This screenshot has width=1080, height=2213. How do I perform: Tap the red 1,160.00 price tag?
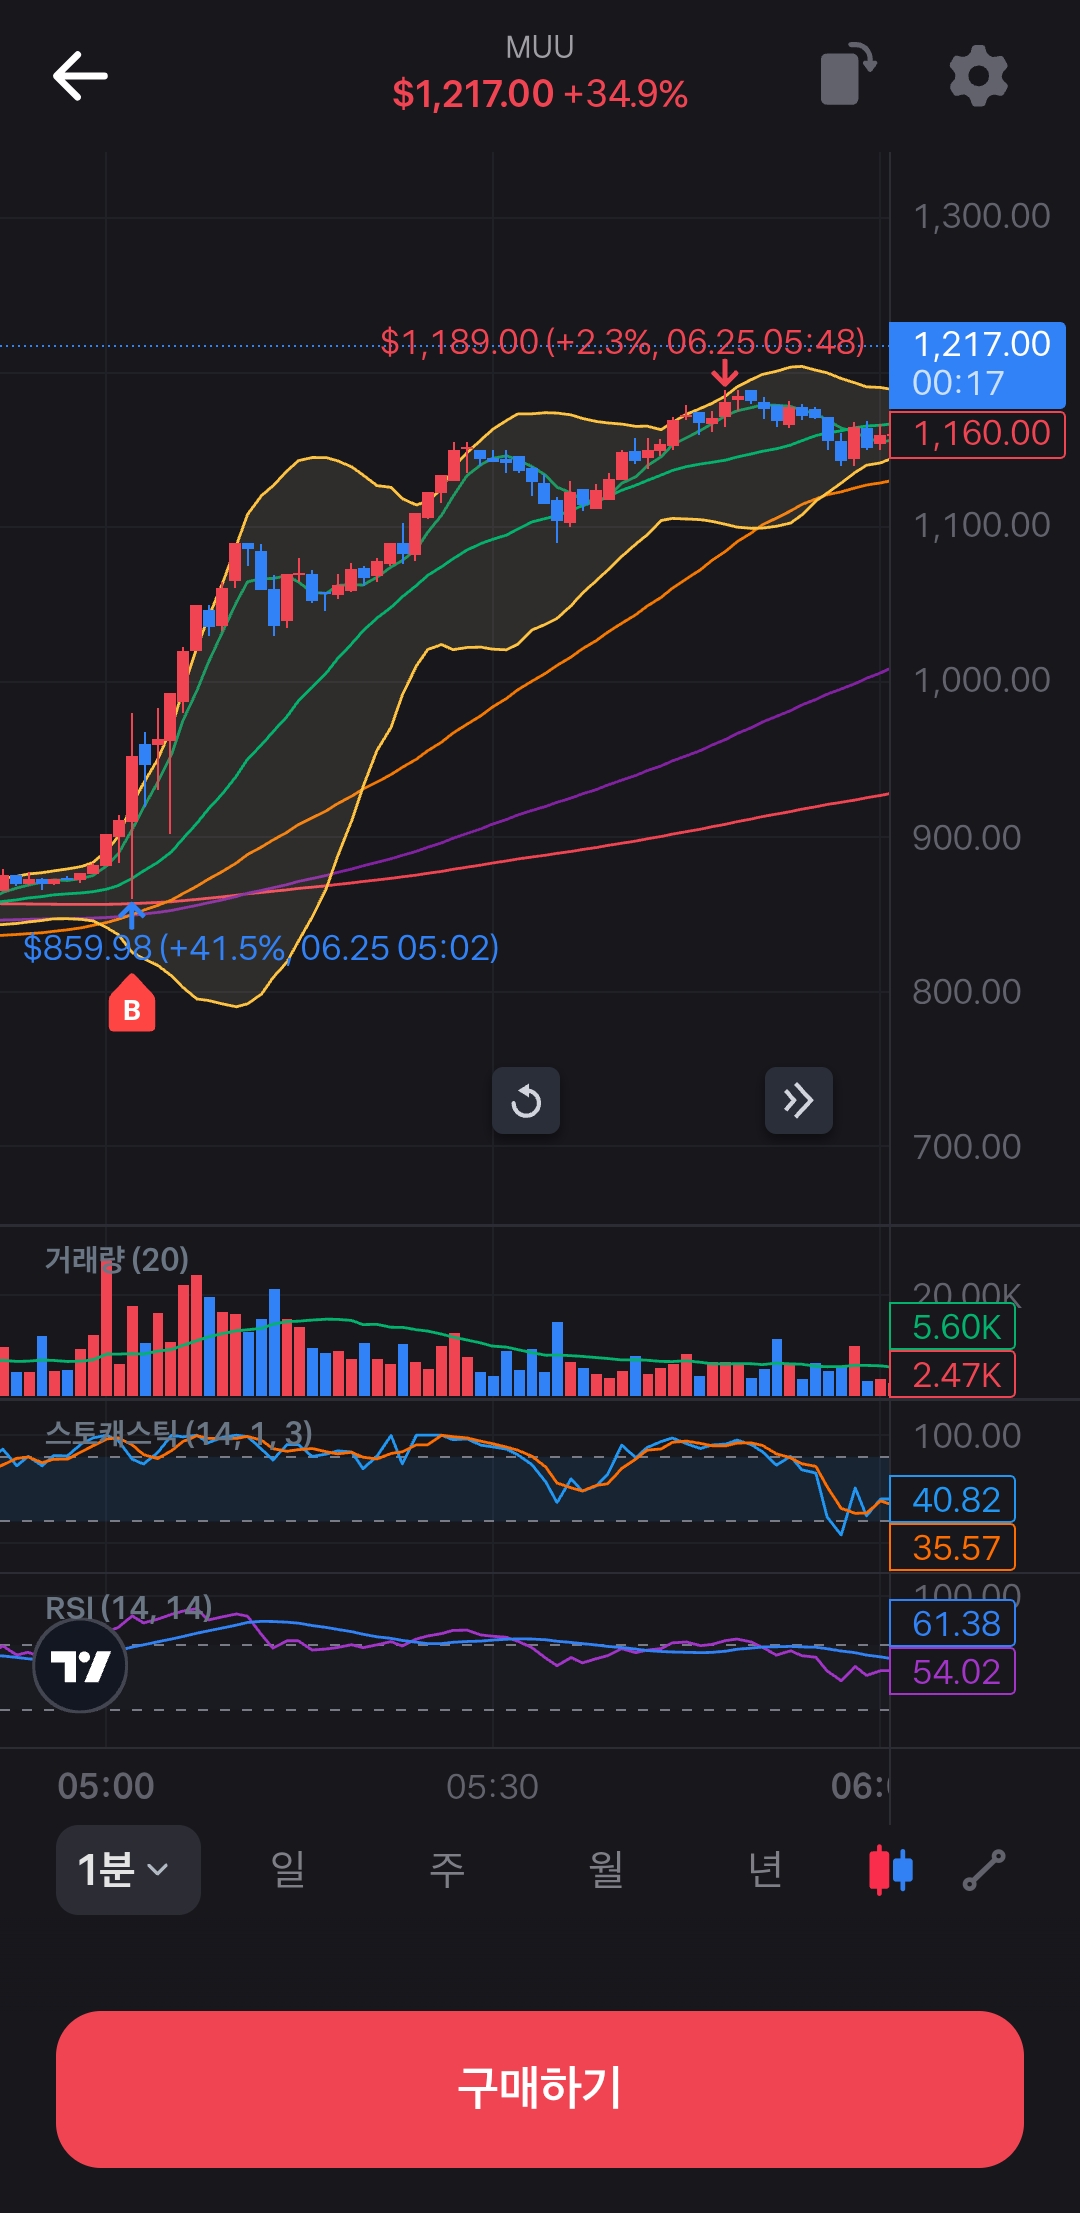click(x=978, y=434)
